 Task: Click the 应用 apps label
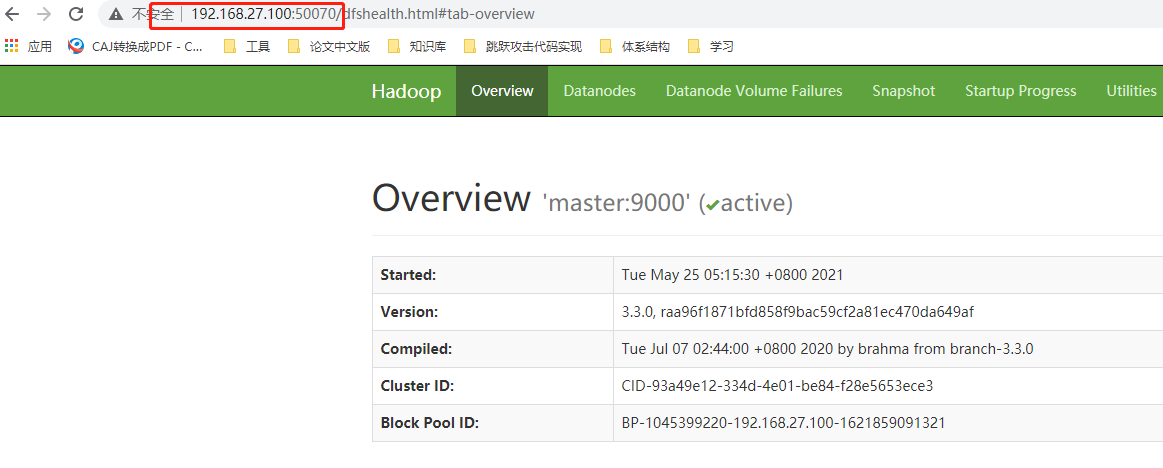[39, 47]
